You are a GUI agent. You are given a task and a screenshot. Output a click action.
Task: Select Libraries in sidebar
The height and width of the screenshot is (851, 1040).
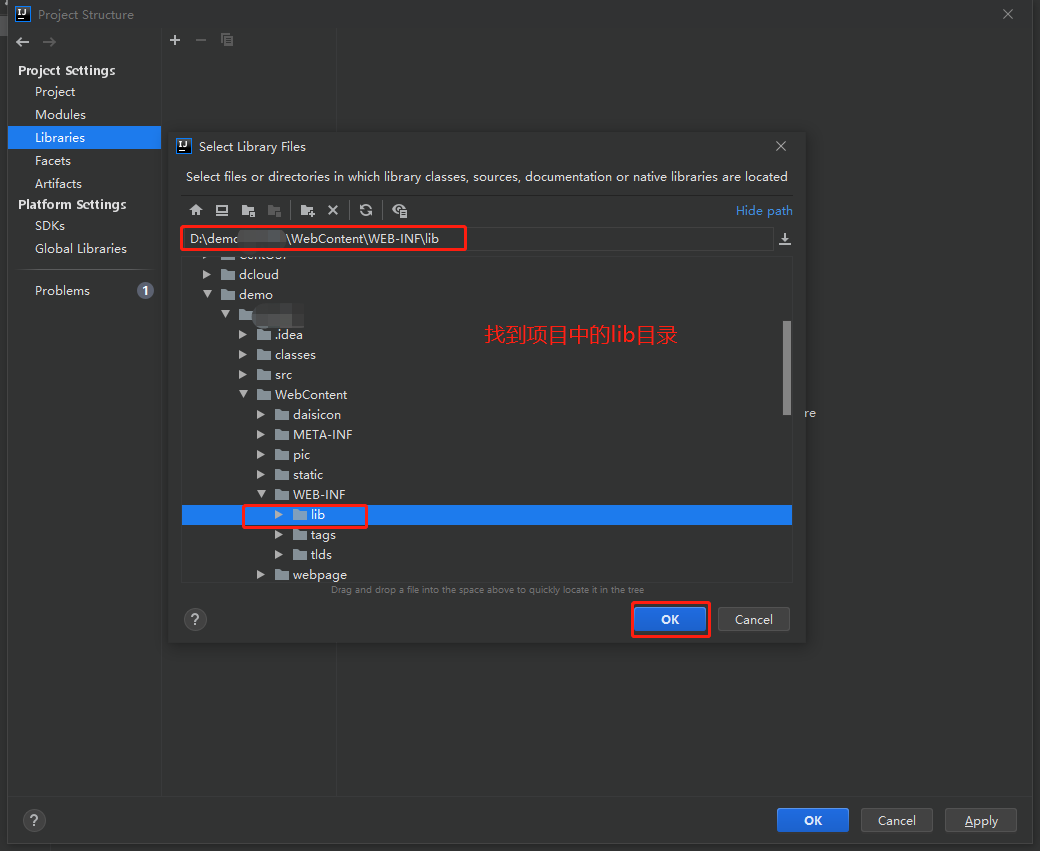[x=84, y=137]
